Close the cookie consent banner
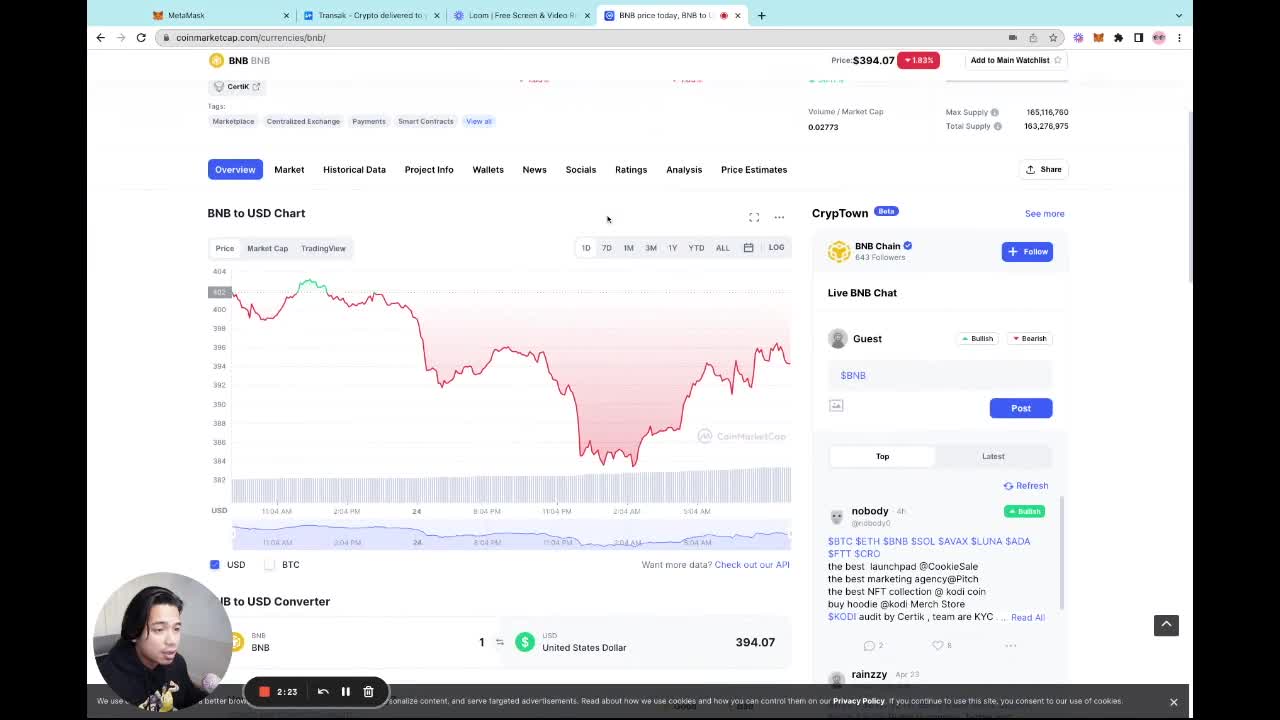The width and height of the screenshot is (1280, 720). click(x=1174, y=702)
